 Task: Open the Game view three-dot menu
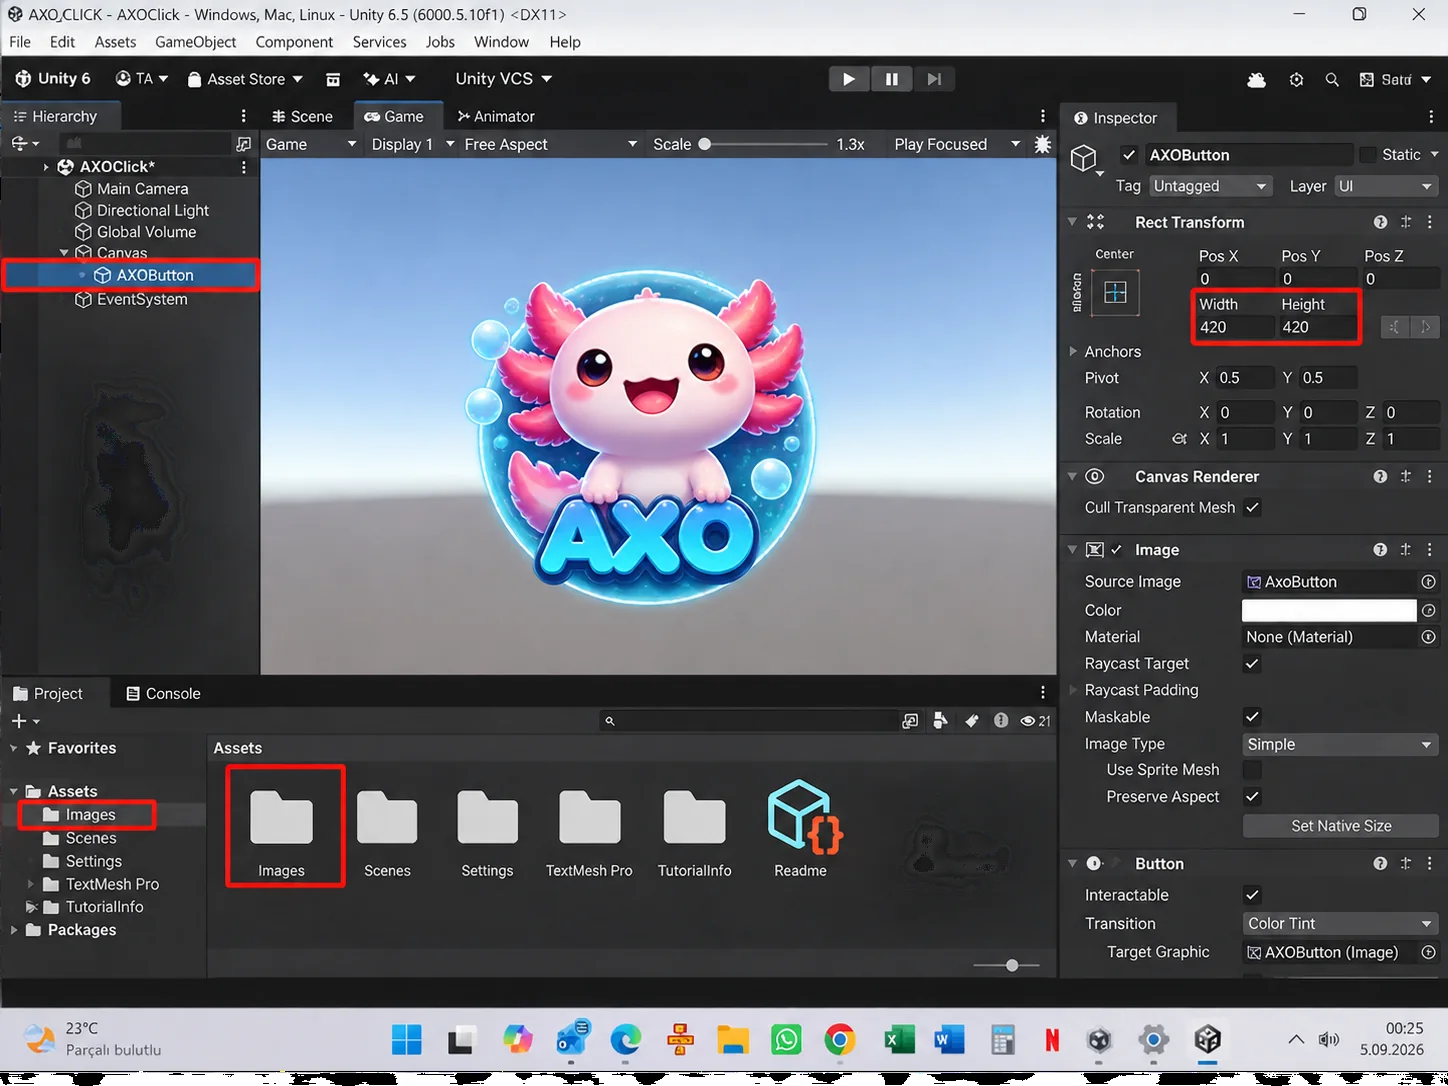[x=1043, y=116]
